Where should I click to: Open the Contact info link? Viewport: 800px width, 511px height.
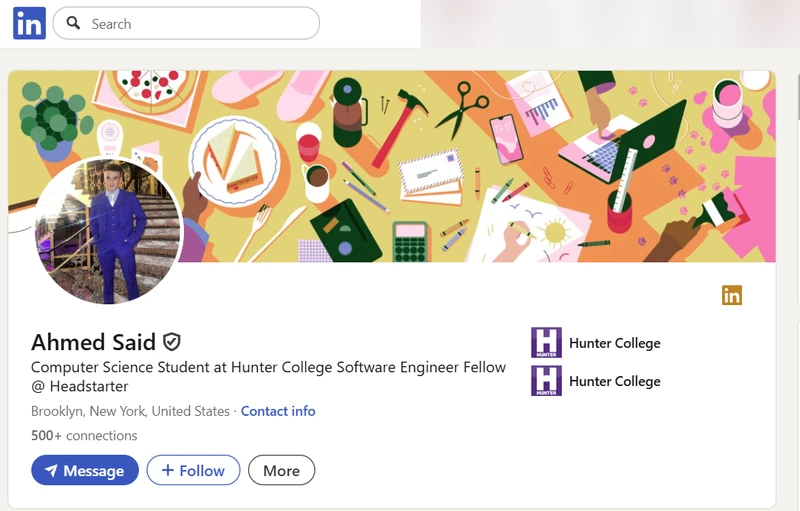tap(278, 411)
